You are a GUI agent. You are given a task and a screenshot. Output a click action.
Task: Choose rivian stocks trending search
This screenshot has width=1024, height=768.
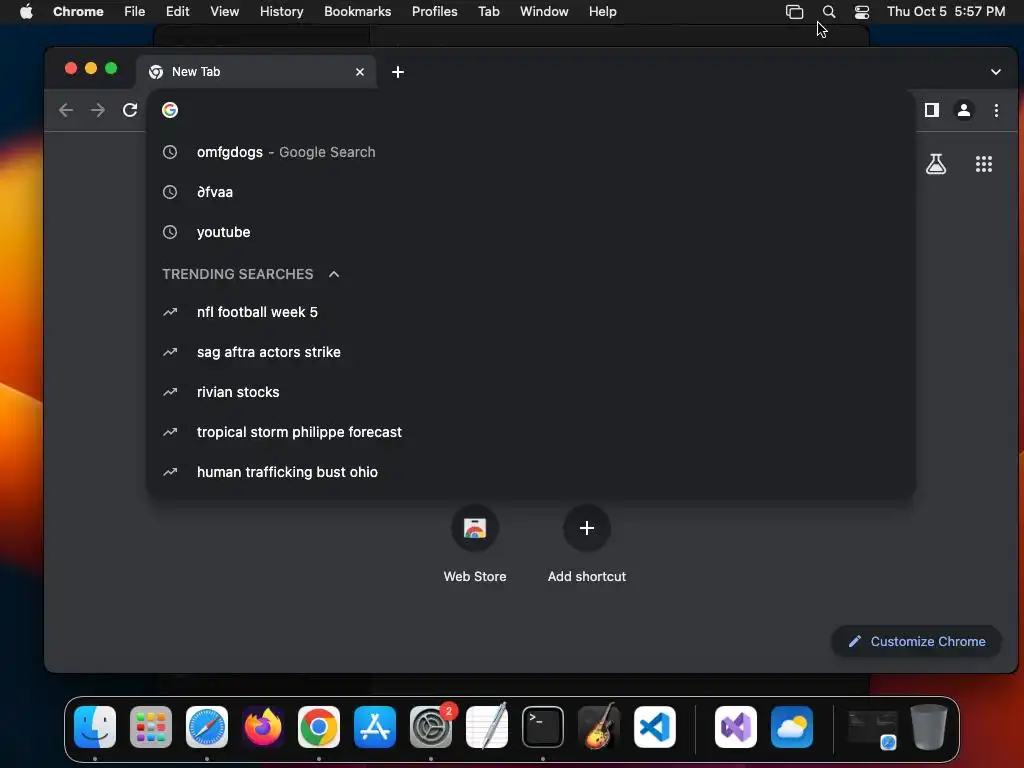[x=530, y=392]
